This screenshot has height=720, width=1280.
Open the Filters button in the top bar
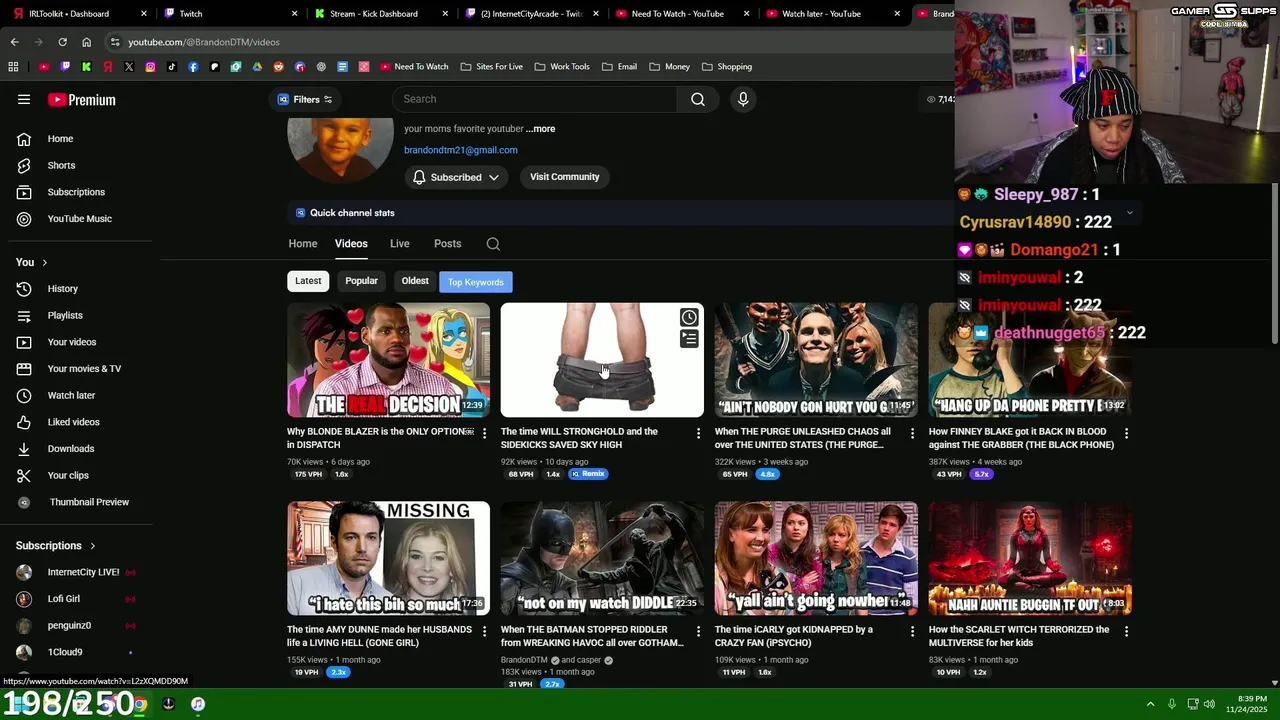(x=305, y=99)
